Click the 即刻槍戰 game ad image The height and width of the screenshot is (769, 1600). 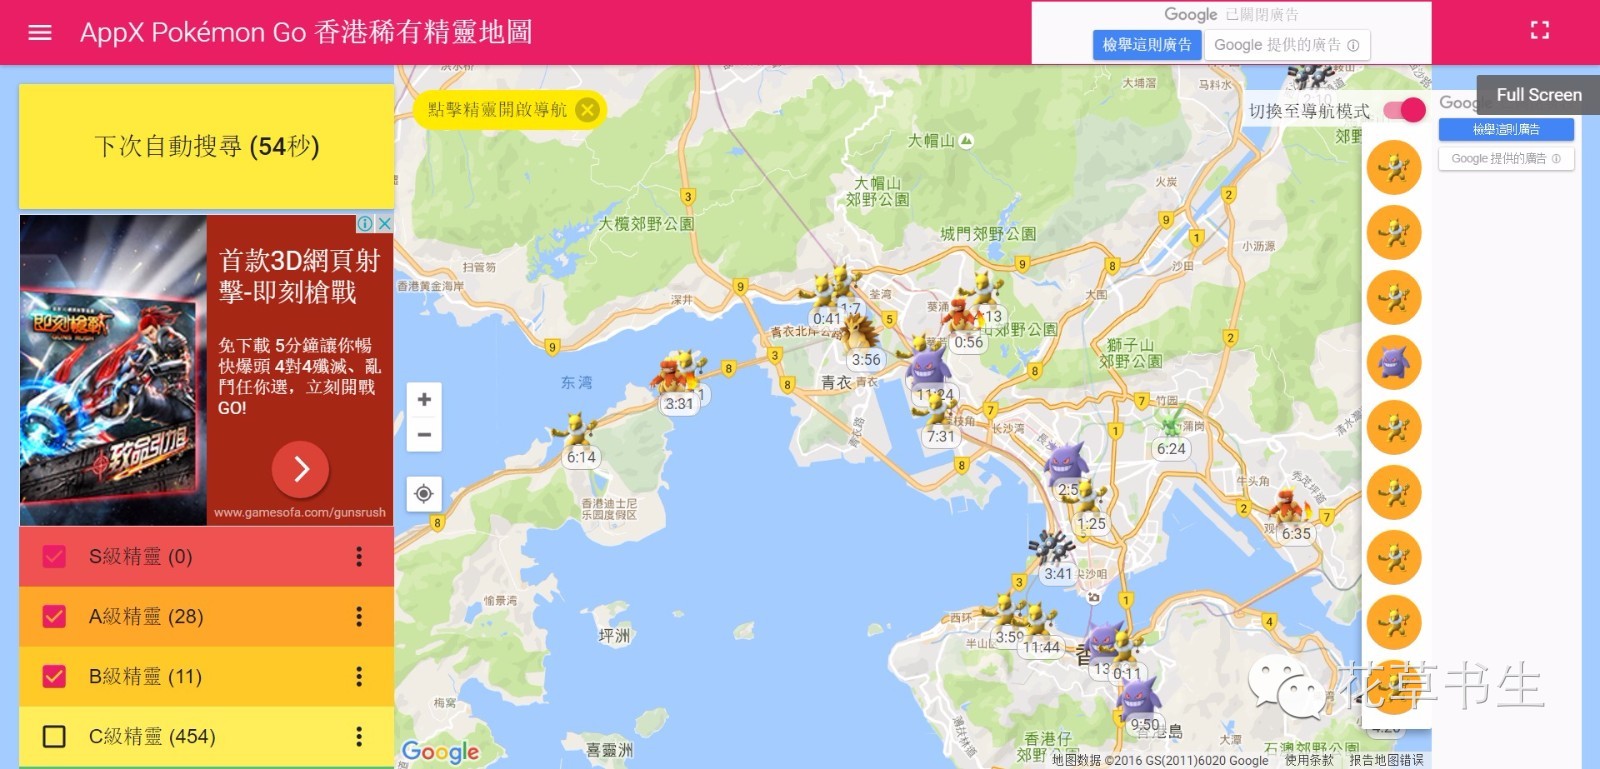(x=113, y=370)
